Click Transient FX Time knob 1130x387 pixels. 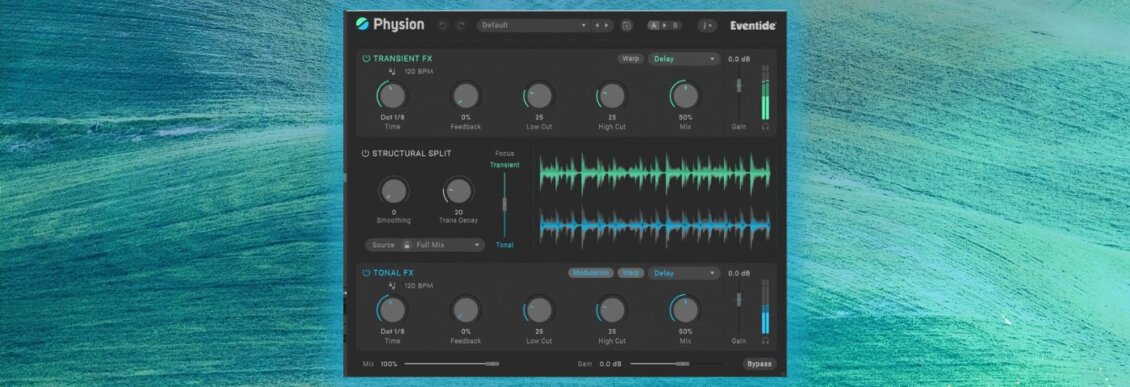pos(392,95)
